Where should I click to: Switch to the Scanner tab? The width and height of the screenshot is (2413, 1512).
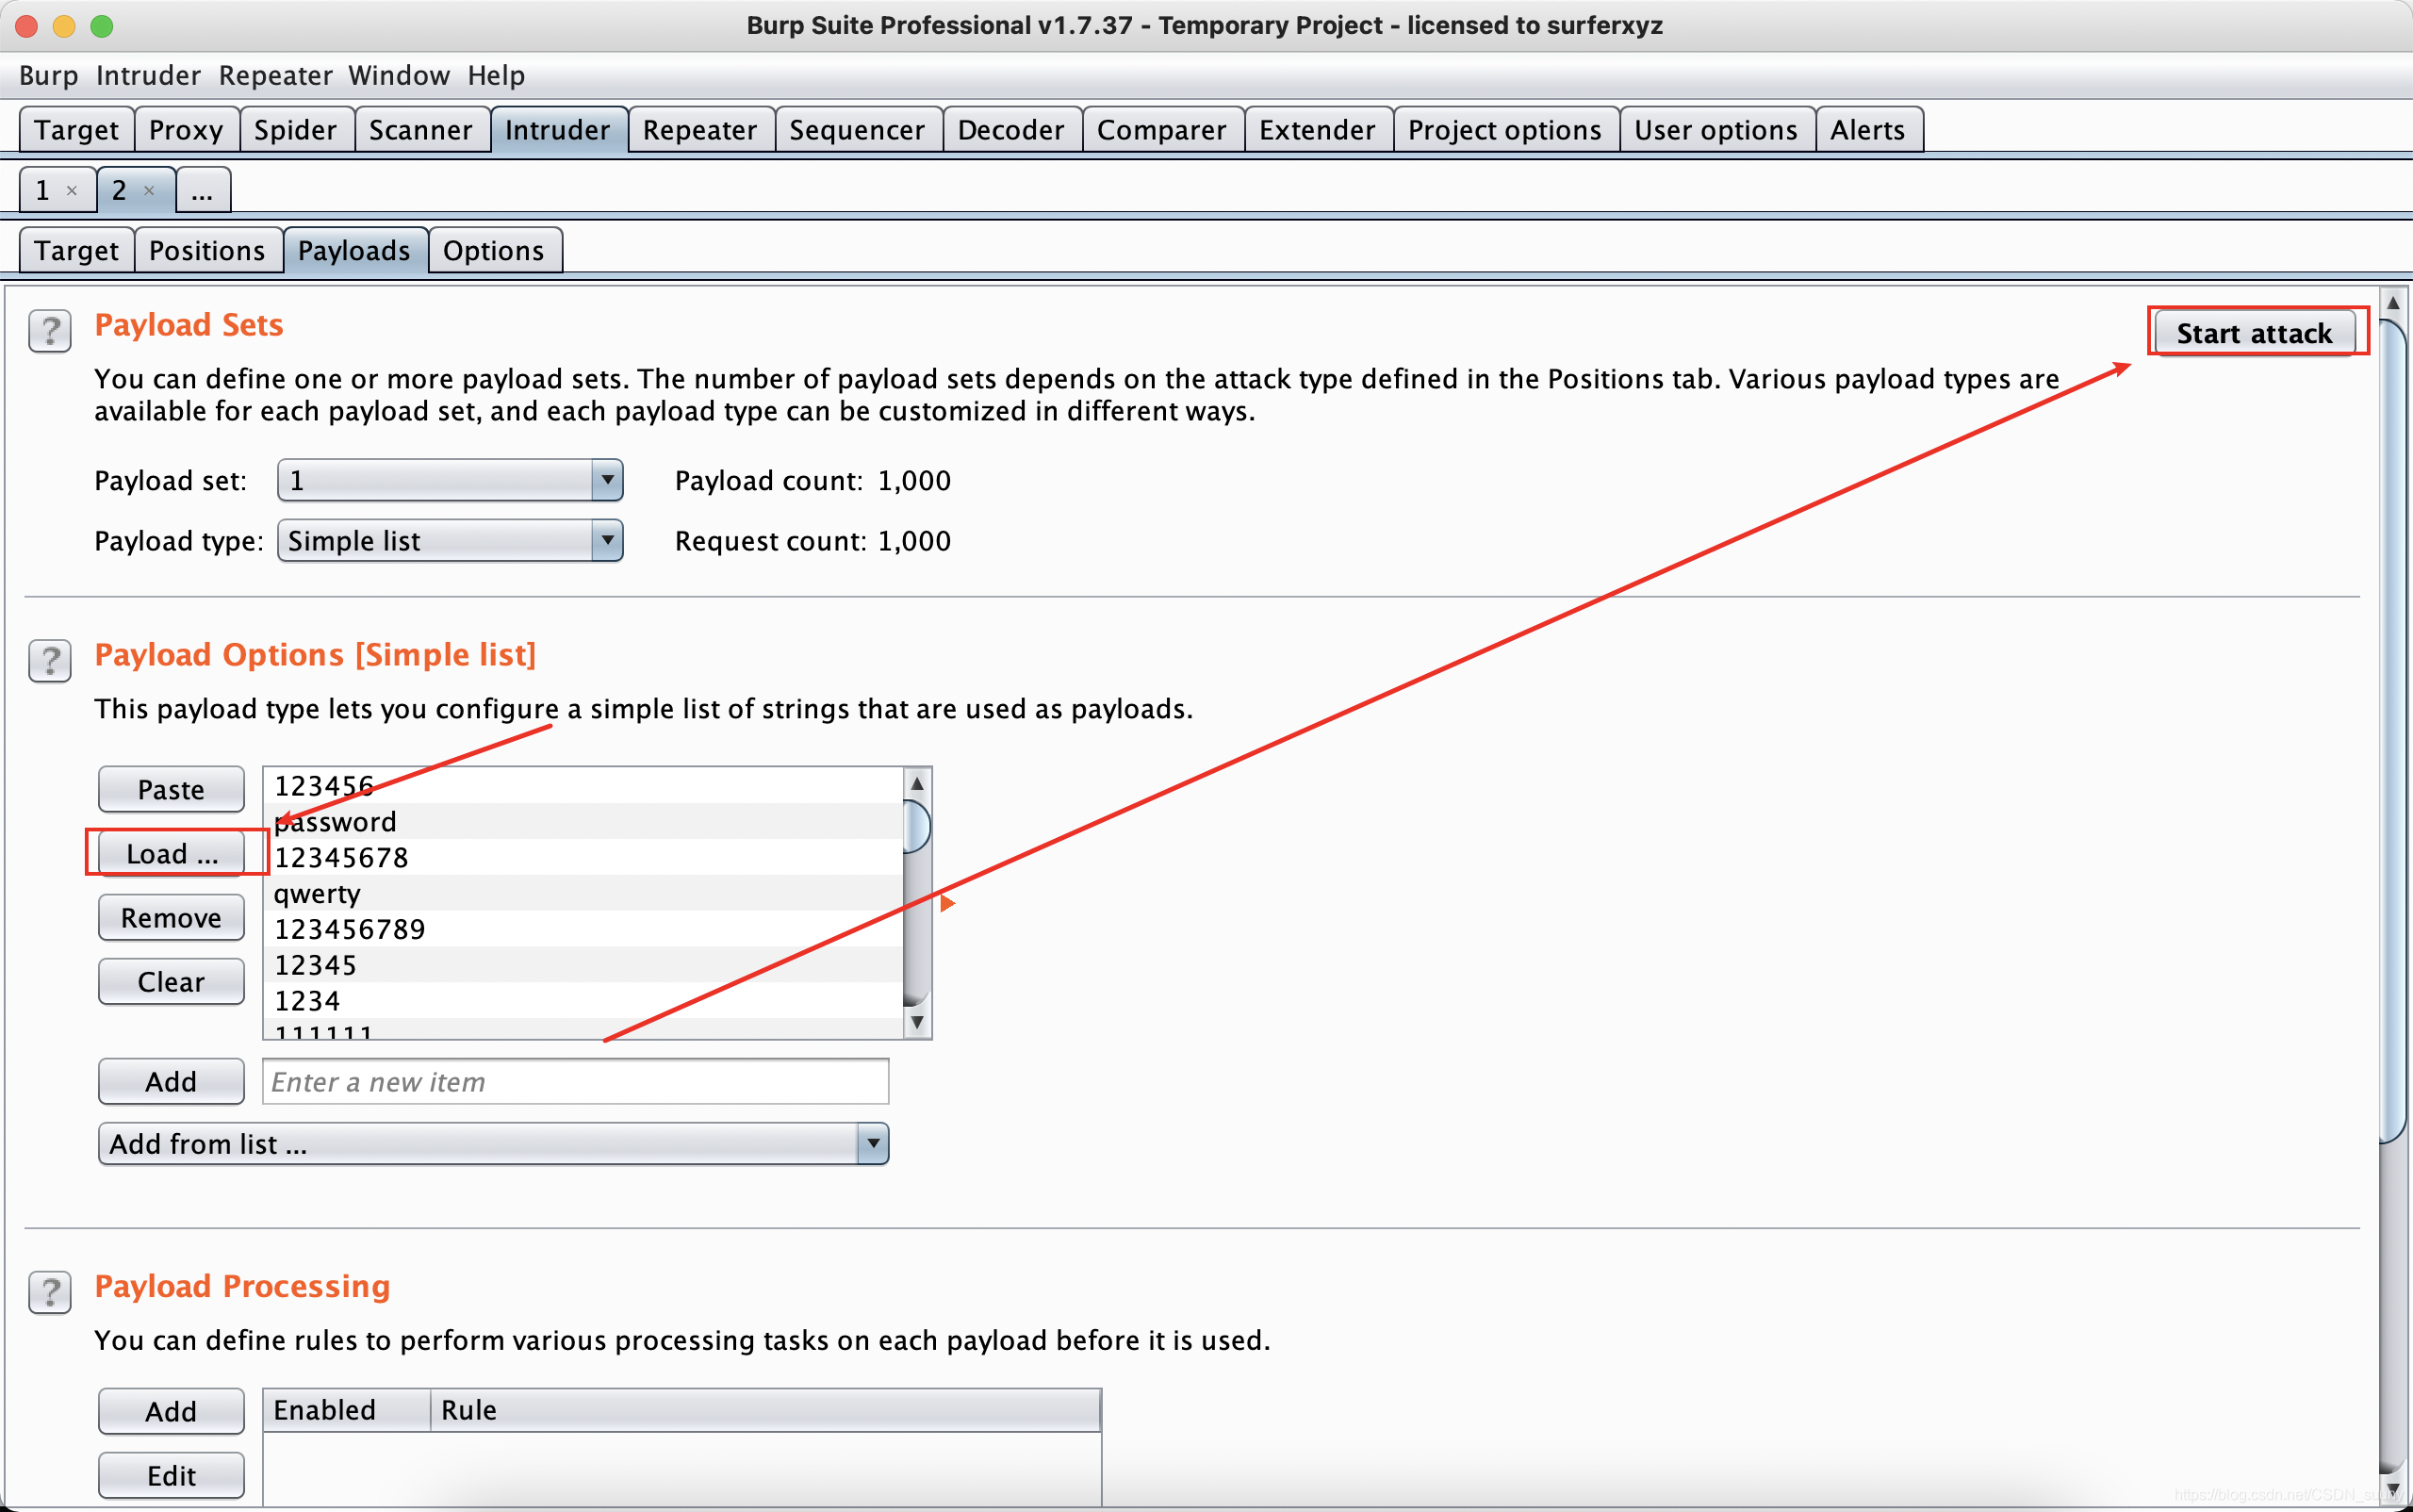click(420, 130)
